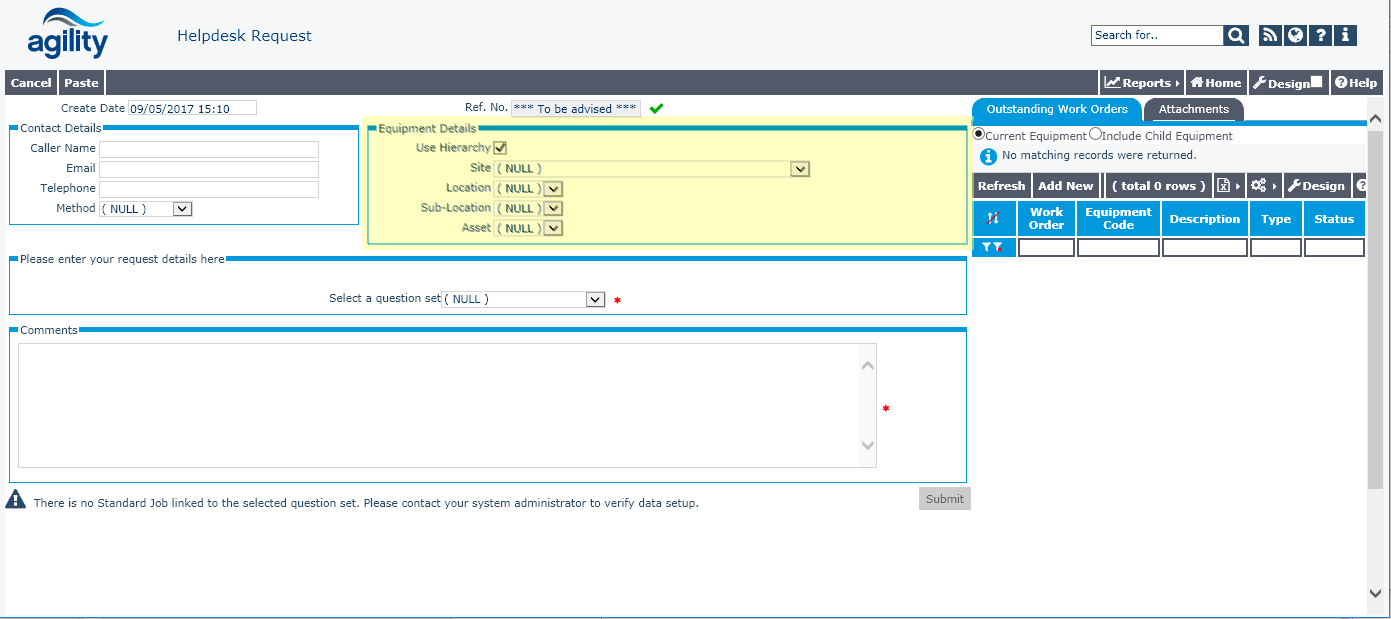The width and height of the screenshot is (1391, 619).
Task: Select Include Child Equipment radio button
Action: click(1096, 135)
